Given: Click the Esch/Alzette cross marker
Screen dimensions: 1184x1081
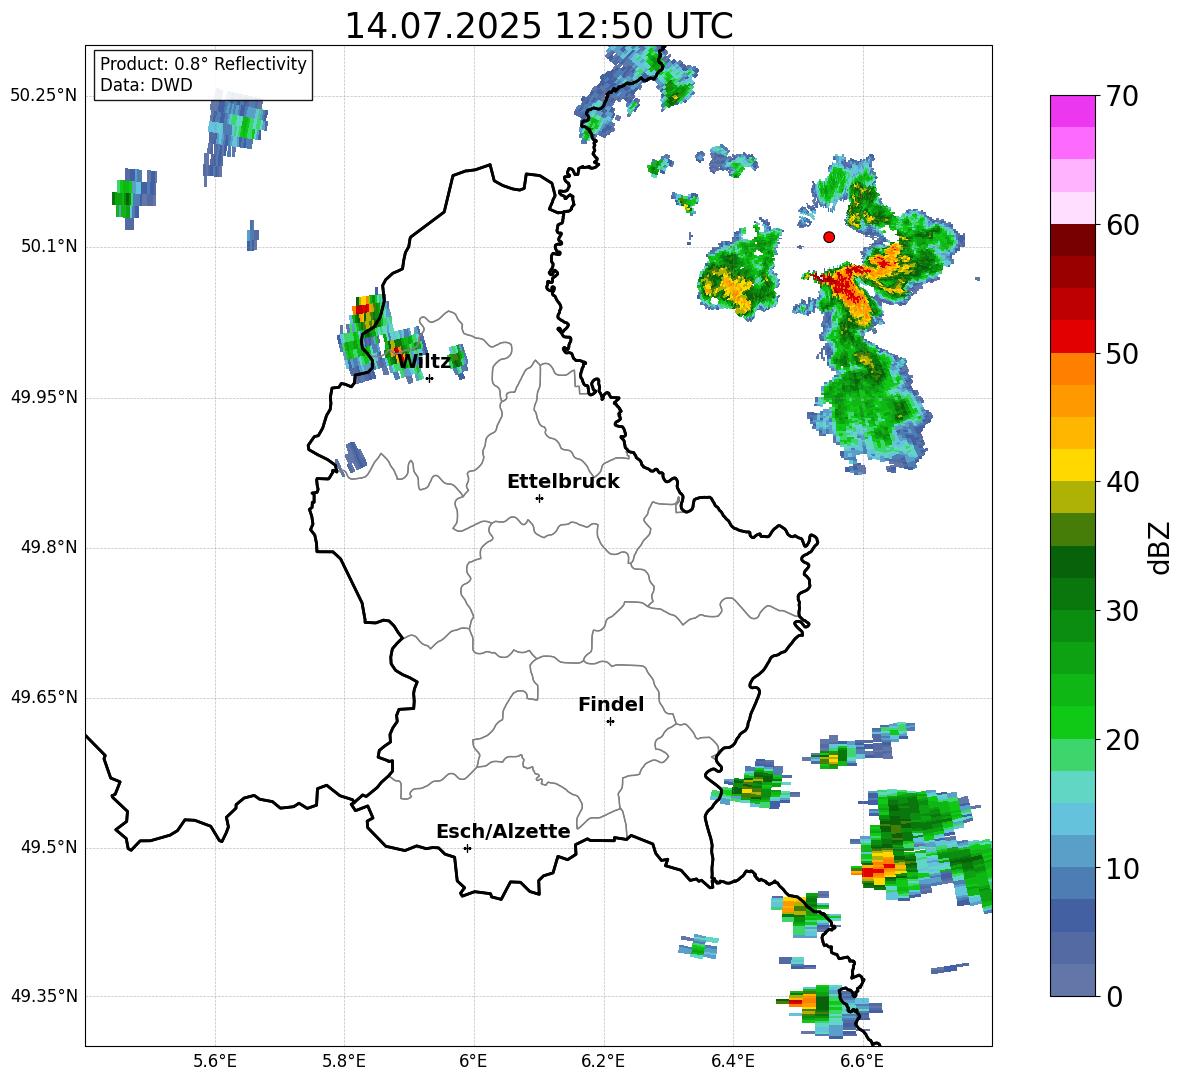Looking at the screenshot, I should [467, 848].
